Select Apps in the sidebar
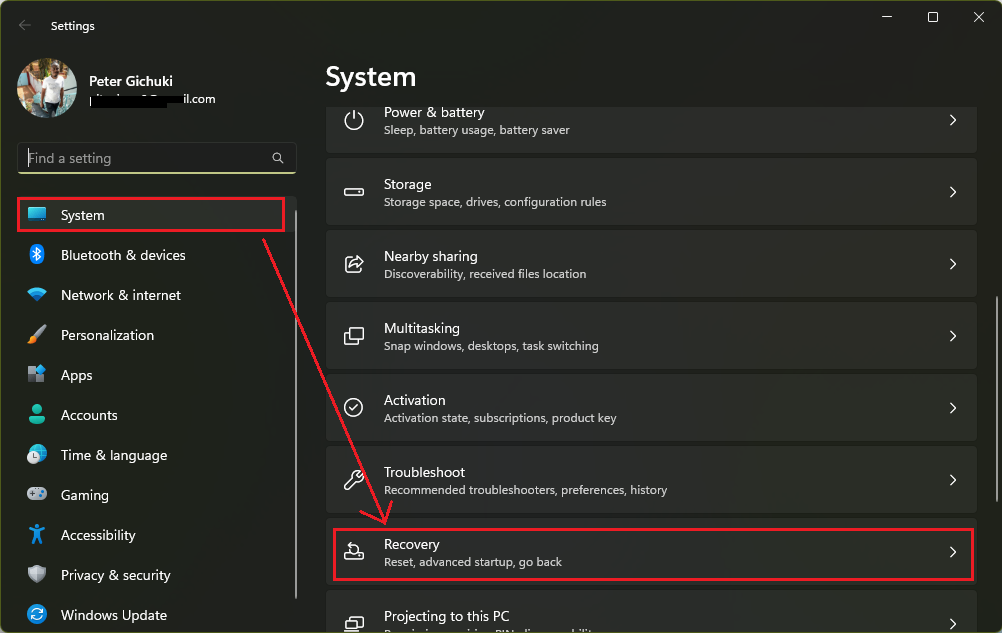Viewport: 1002px width, 633px height. (x=76, y=375)
